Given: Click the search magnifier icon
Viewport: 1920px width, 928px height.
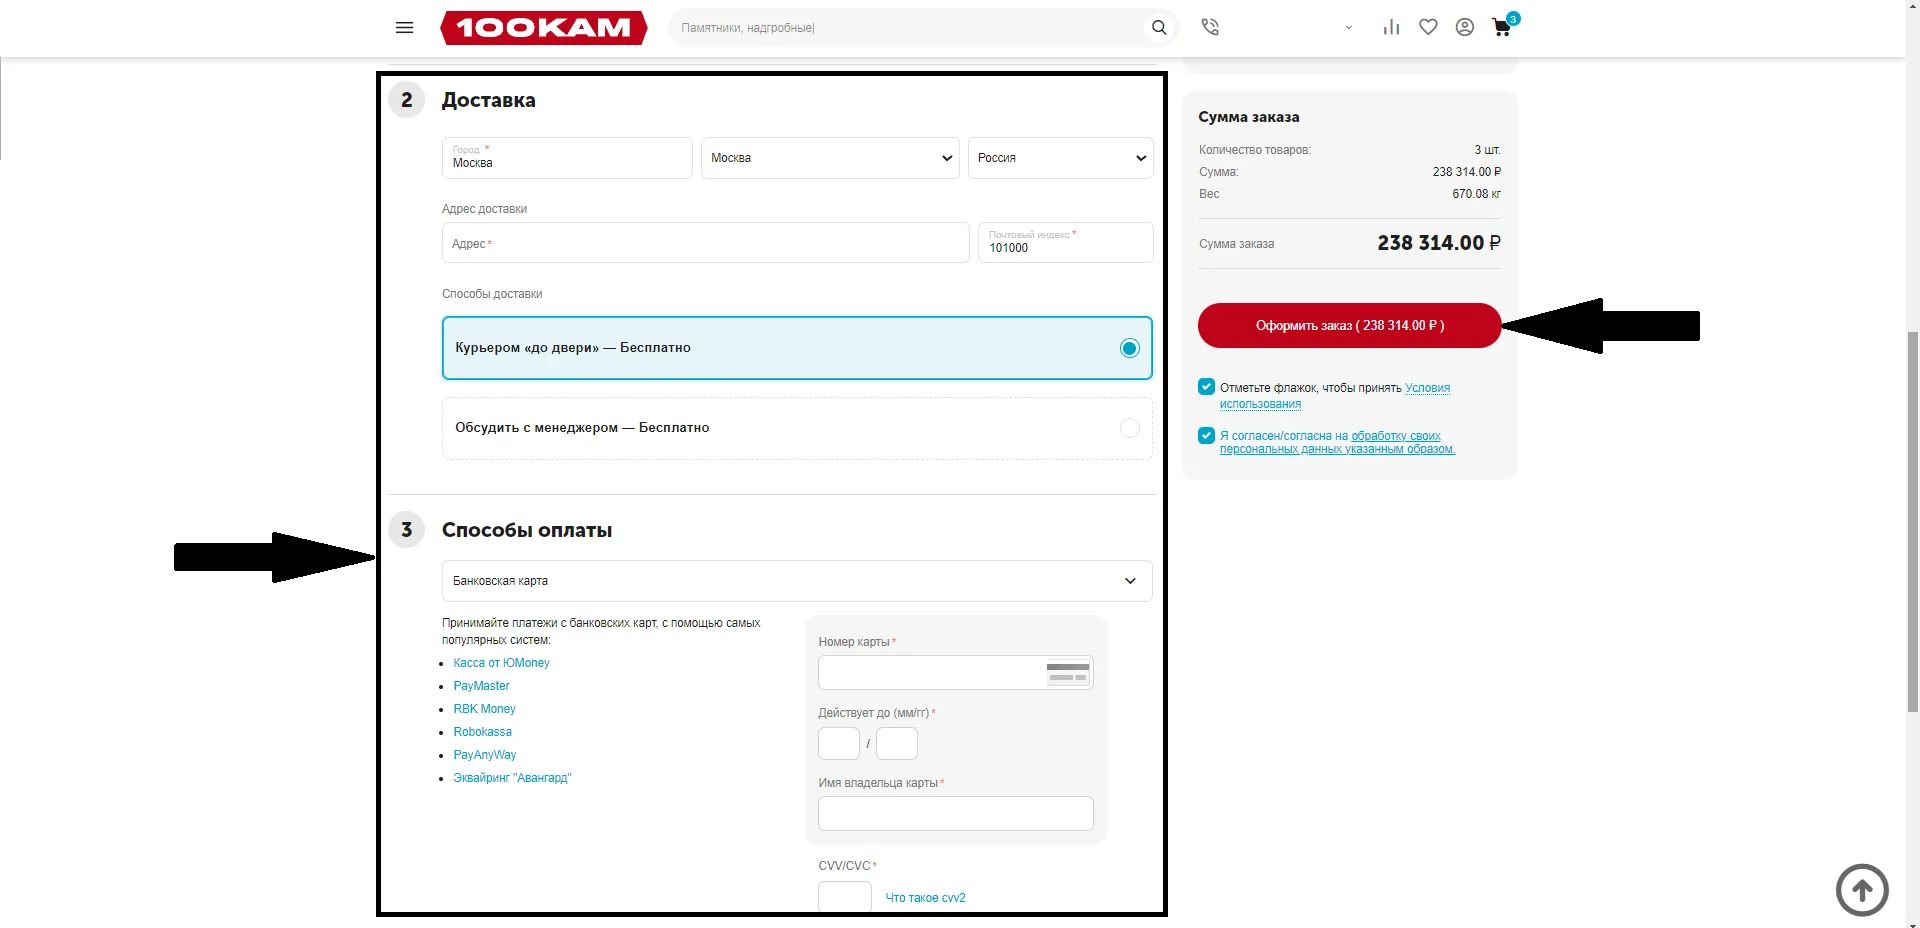Looking at the screenshot, I should pos(1158,28).
